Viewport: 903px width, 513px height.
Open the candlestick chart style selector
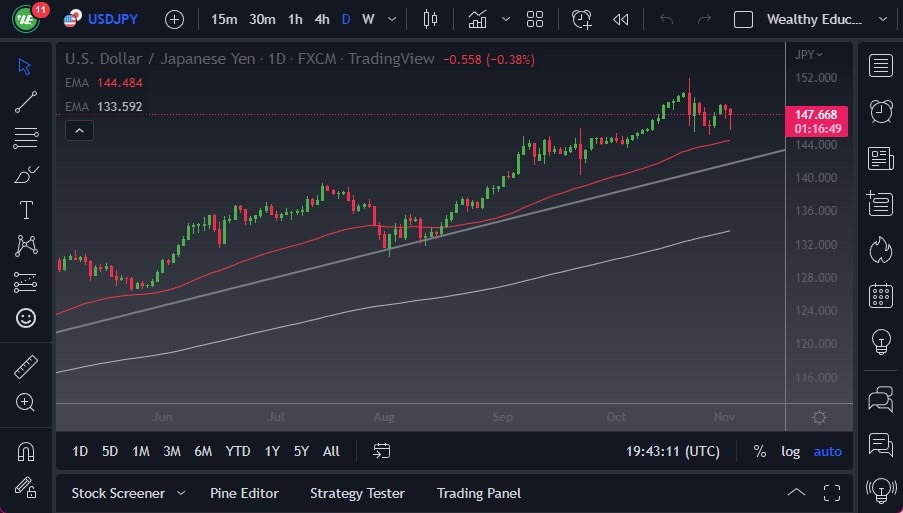coord(431,19)
